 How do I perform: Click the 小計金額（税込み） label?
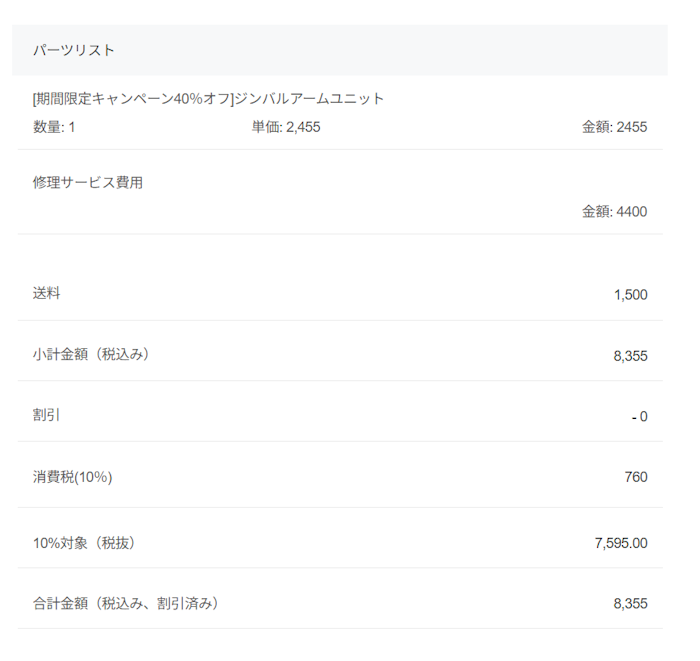pyautogui.click(x=91, y=354)
